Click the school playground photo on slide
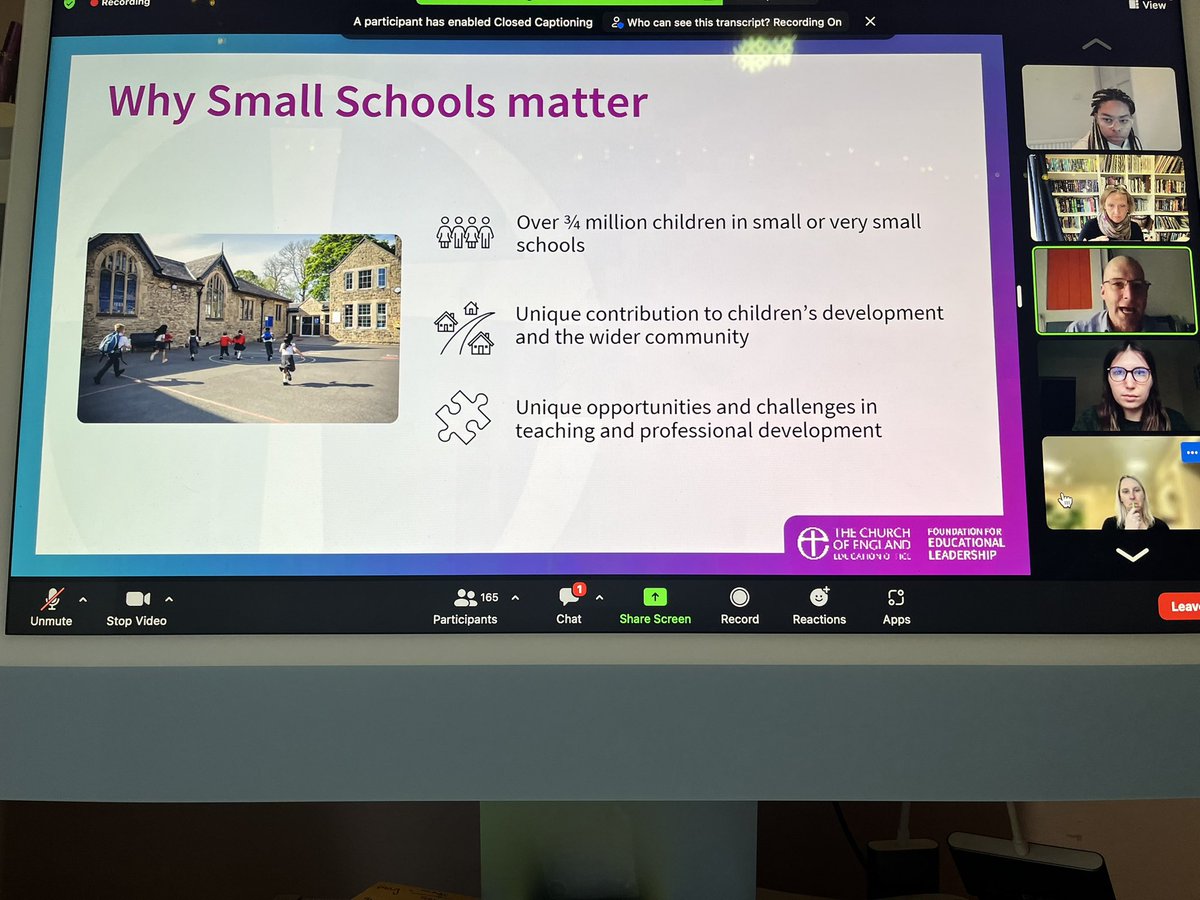 [238, 329]
